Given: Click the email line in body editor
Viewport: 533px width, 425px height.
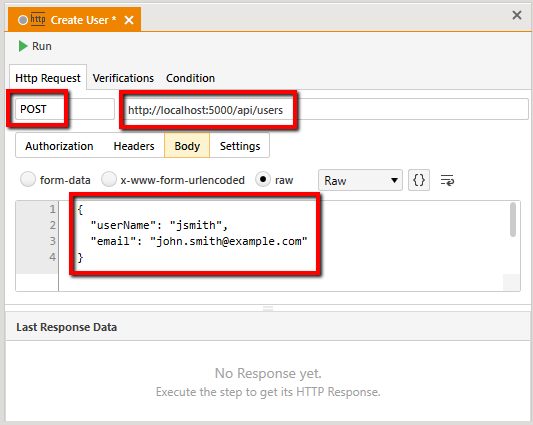Looking at the screenshot, I should pos(199,241).
